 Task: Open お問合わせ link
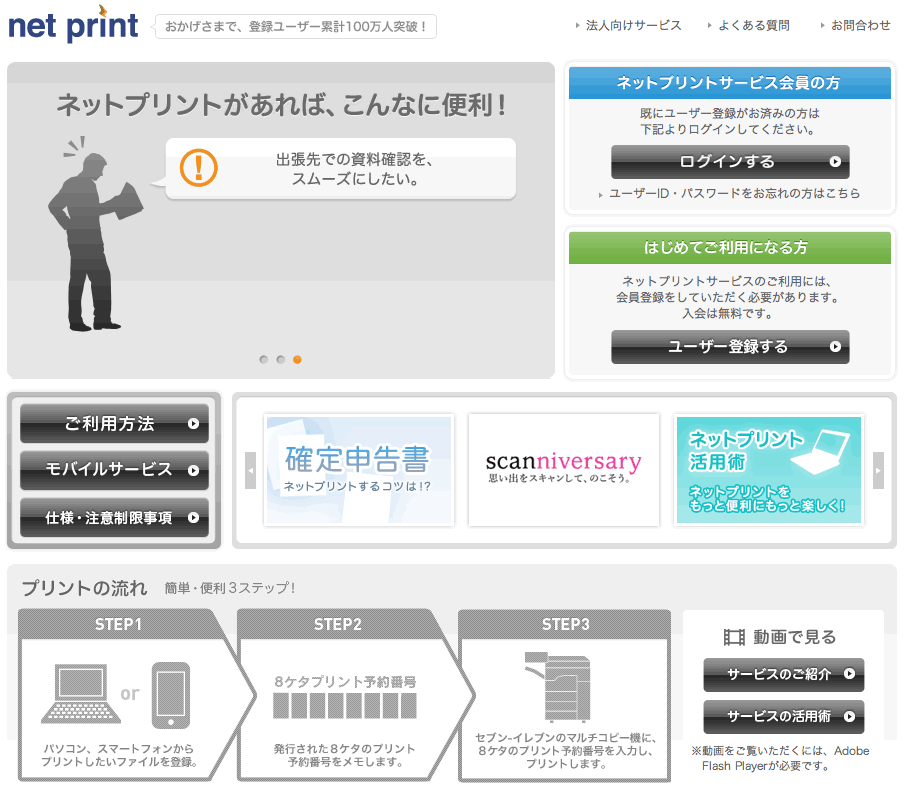tap(860, 26)
